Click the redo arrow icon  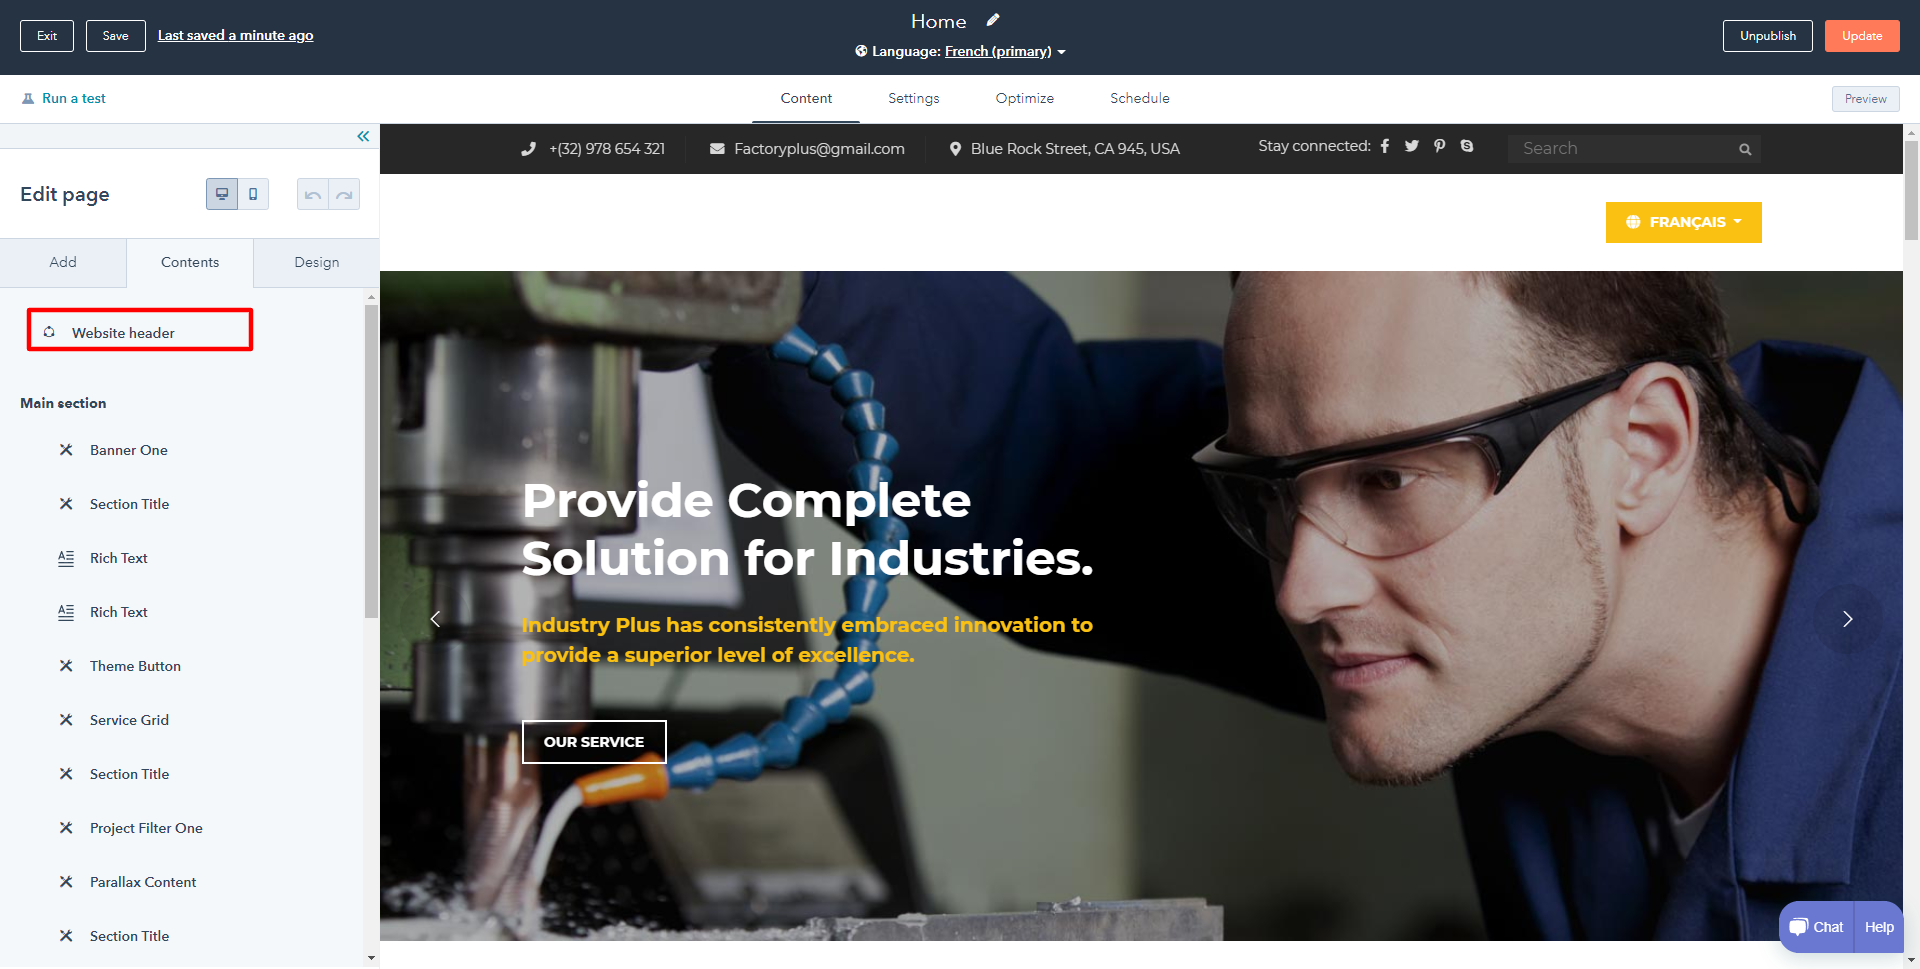344,194
